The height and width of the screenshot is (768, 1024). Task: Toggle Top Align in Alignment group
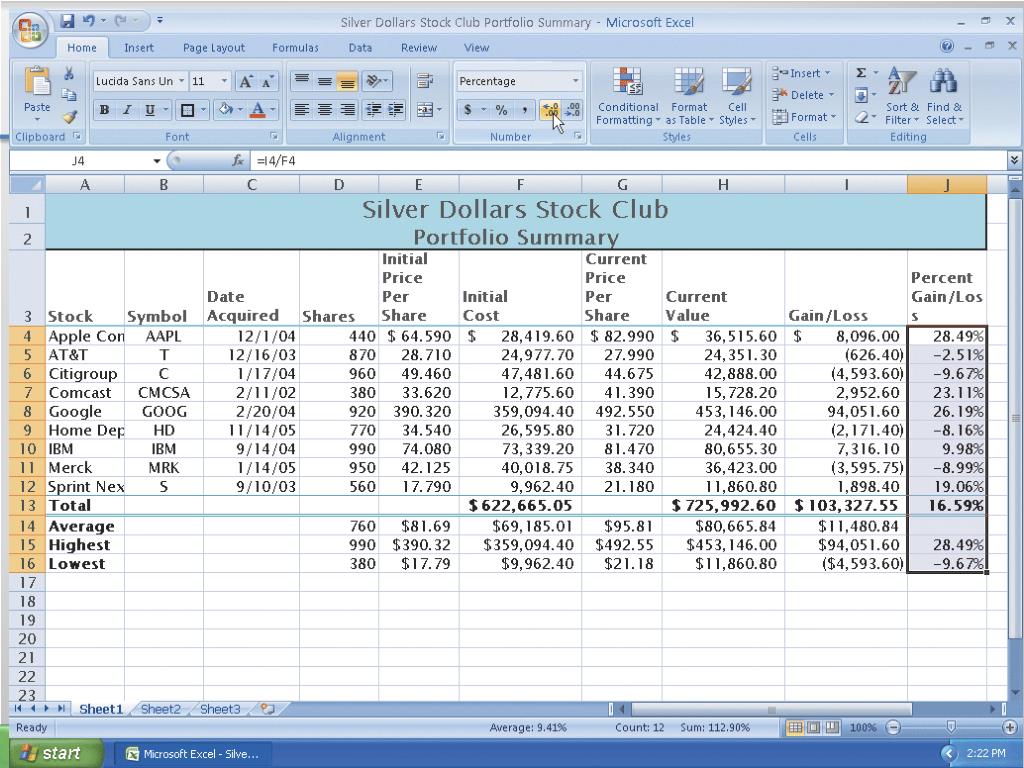coord(302,80)
